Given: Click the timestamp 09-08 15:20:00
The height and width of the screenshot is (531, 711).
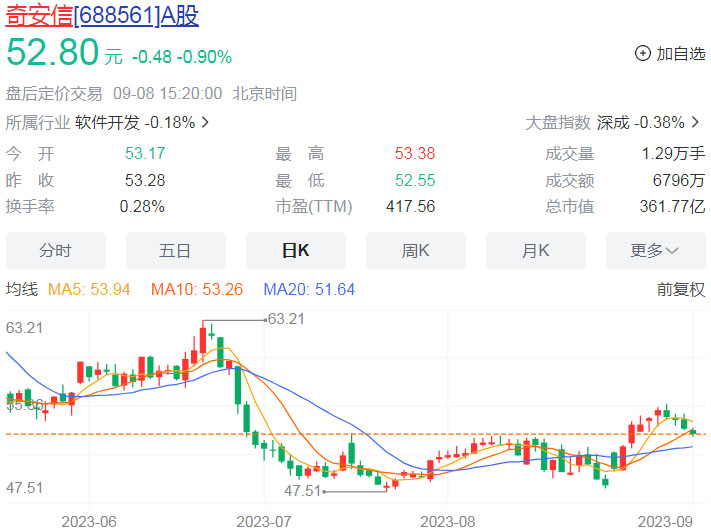Looking at the screenshot, I should tap(168, 94).
